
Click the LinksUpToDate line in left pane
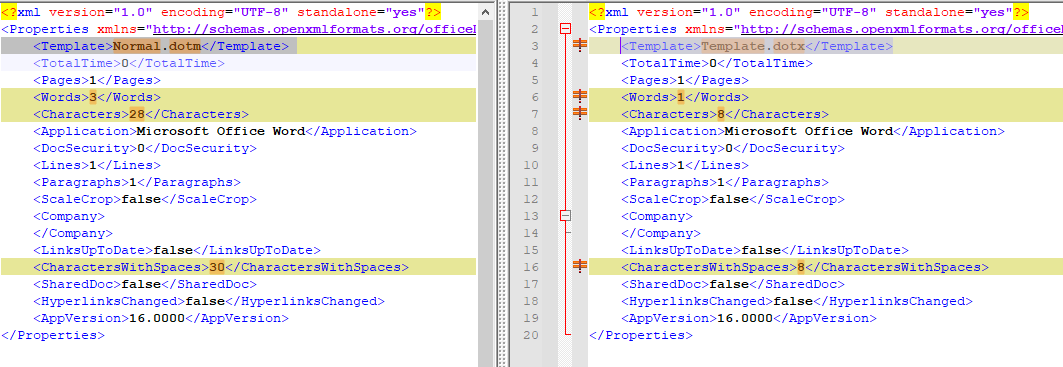pyautogui.click(x=177, y=250)
